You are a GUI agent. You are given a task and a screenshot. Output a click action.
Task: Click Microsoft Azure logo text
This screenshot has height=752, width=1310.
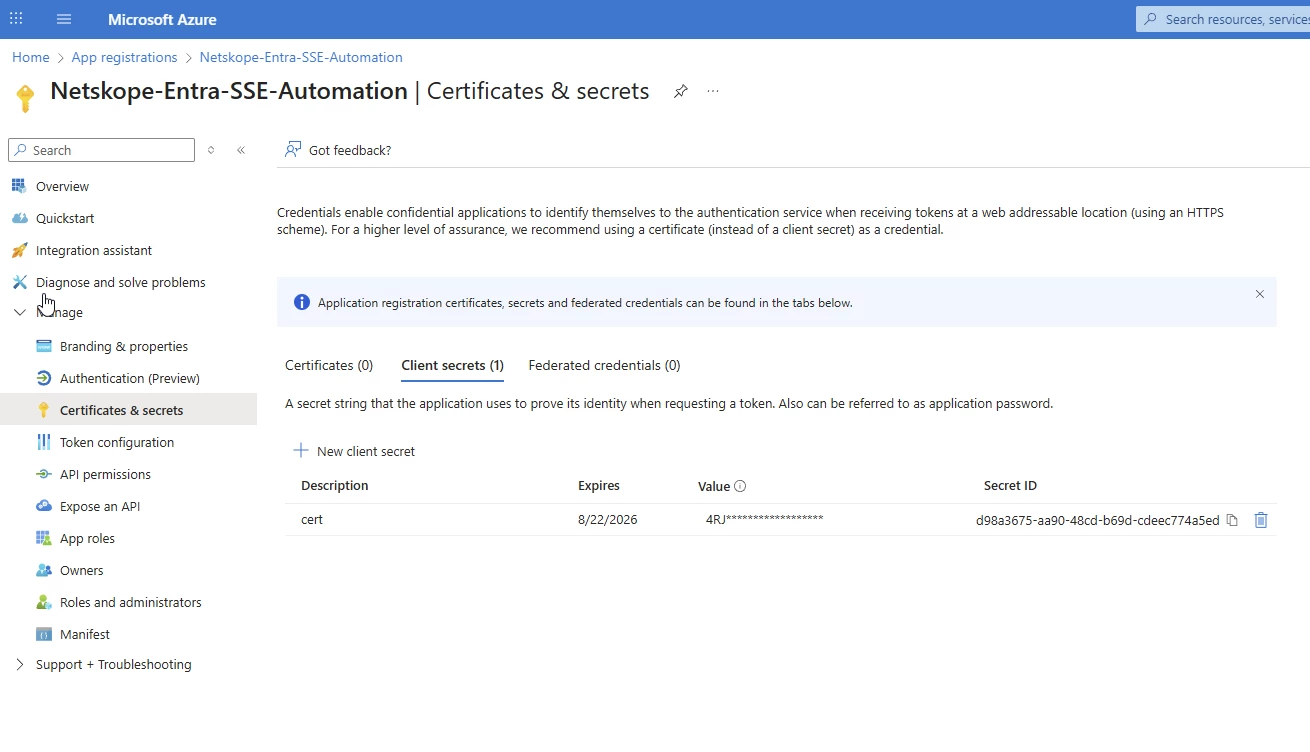point(162,19)
